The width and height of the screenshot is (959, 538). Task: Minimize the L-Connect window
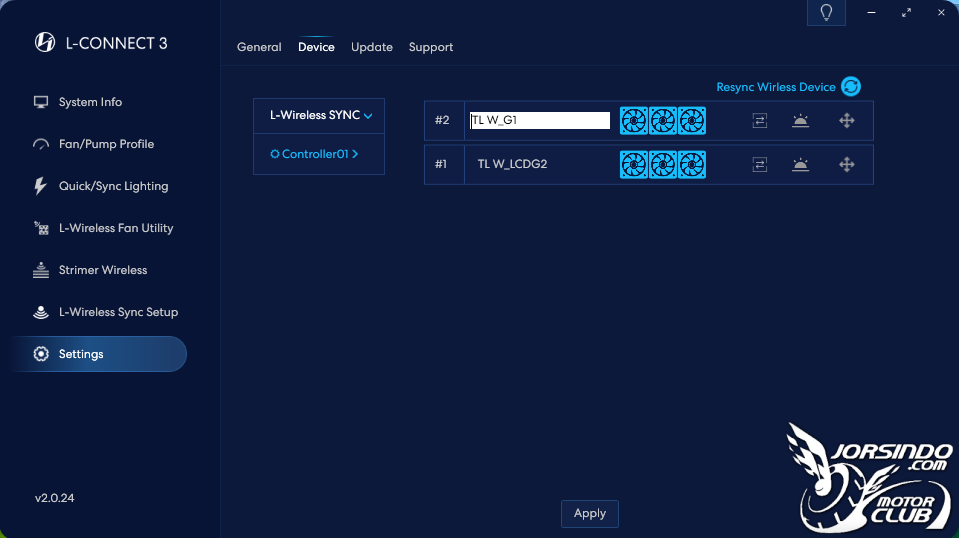pos(872,12)
